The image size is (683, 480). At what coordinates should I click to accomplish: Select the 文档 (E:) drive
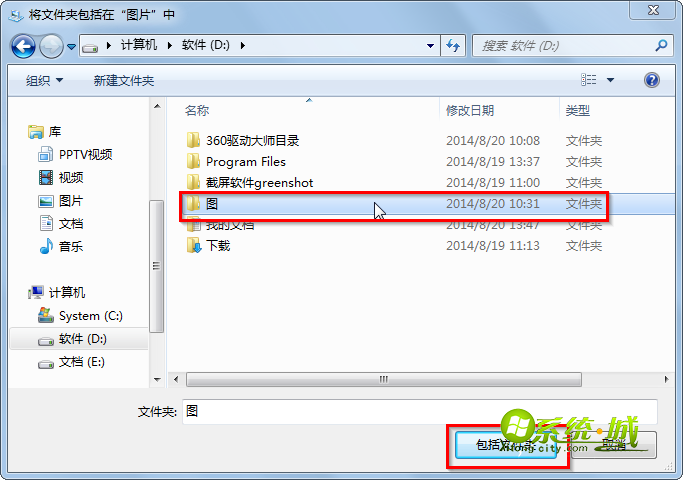(71, 362)
